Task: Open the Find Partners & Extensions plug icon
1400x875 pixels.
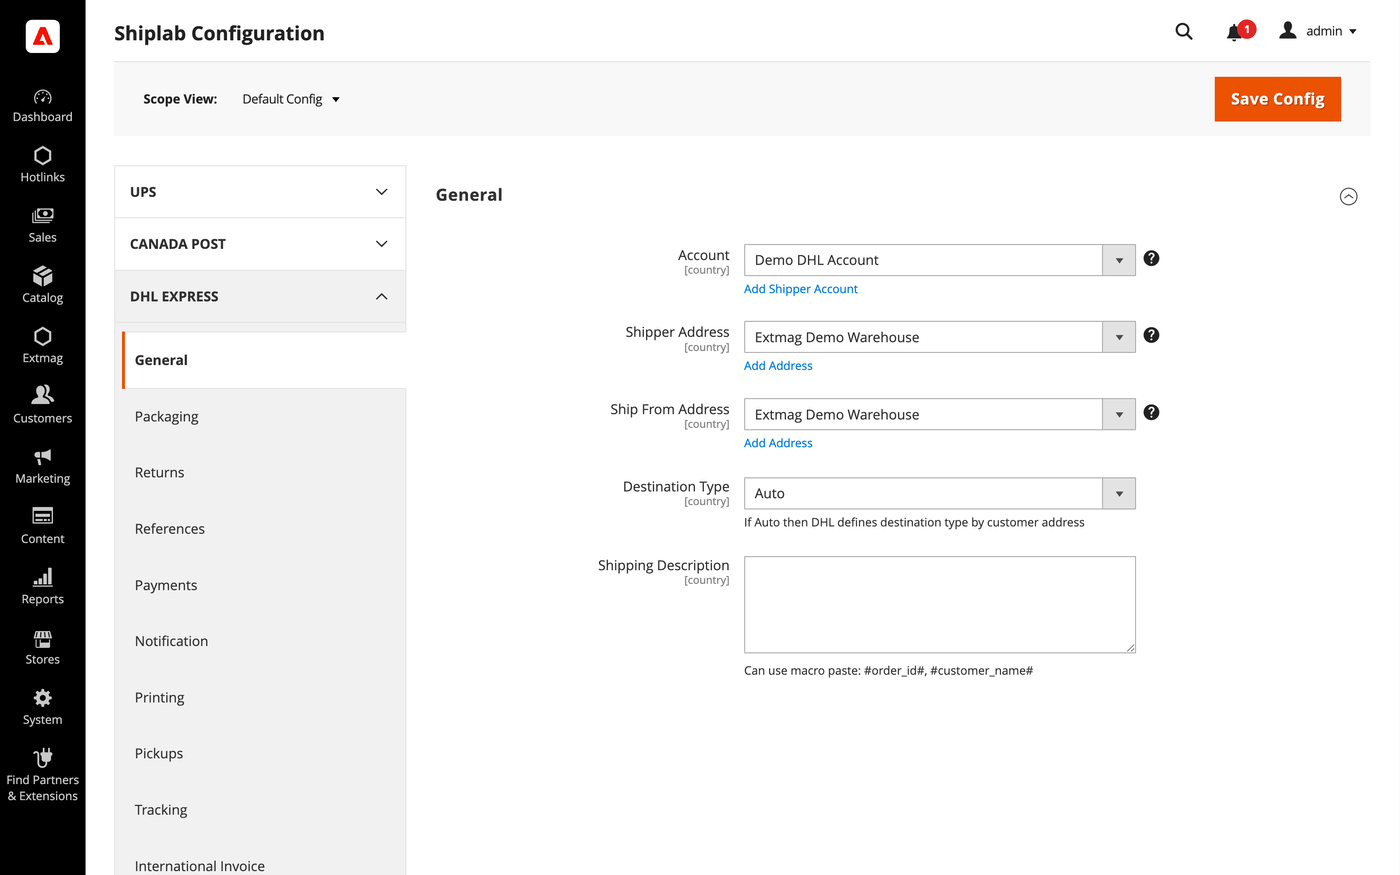Action: (42, 758)
